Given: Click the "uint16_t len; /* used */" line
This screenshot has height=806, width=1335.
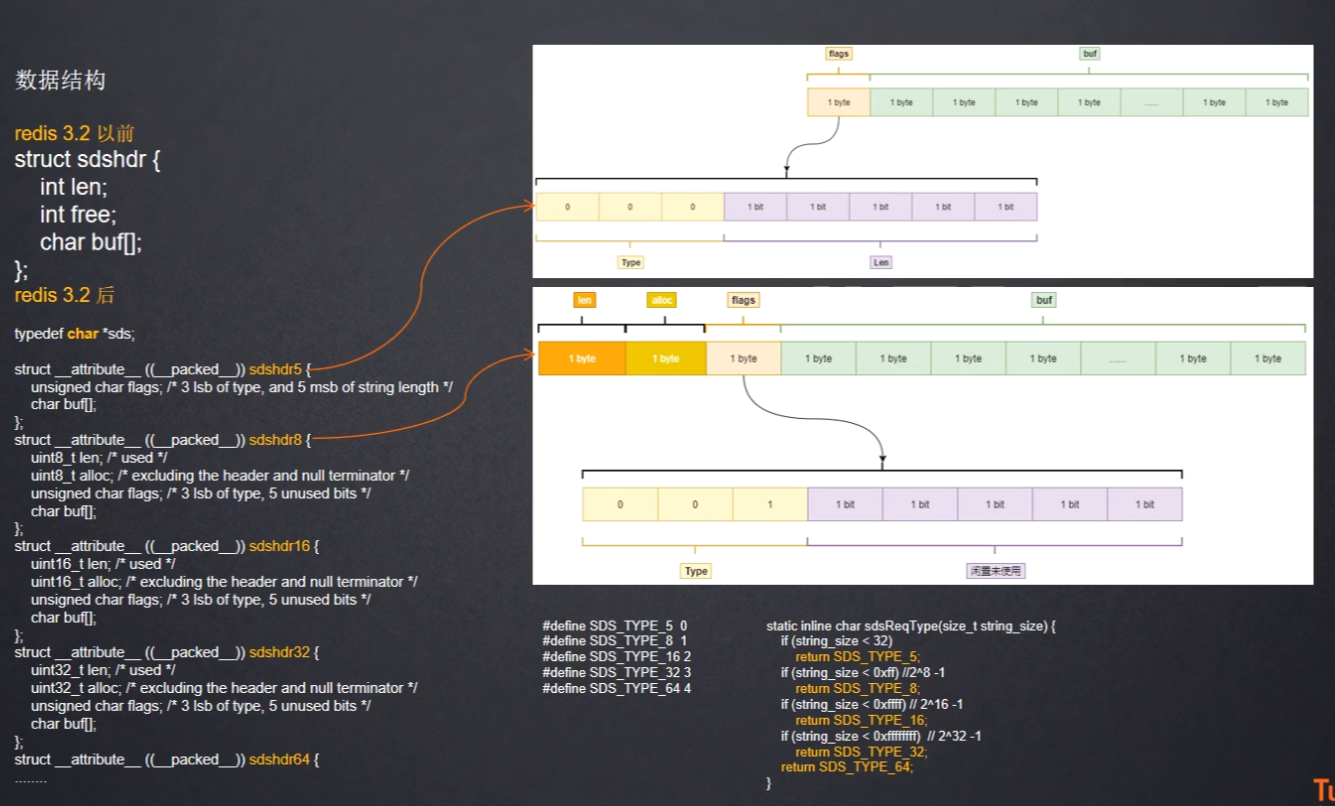Looking at the screenshot, I should click(103, 564).
